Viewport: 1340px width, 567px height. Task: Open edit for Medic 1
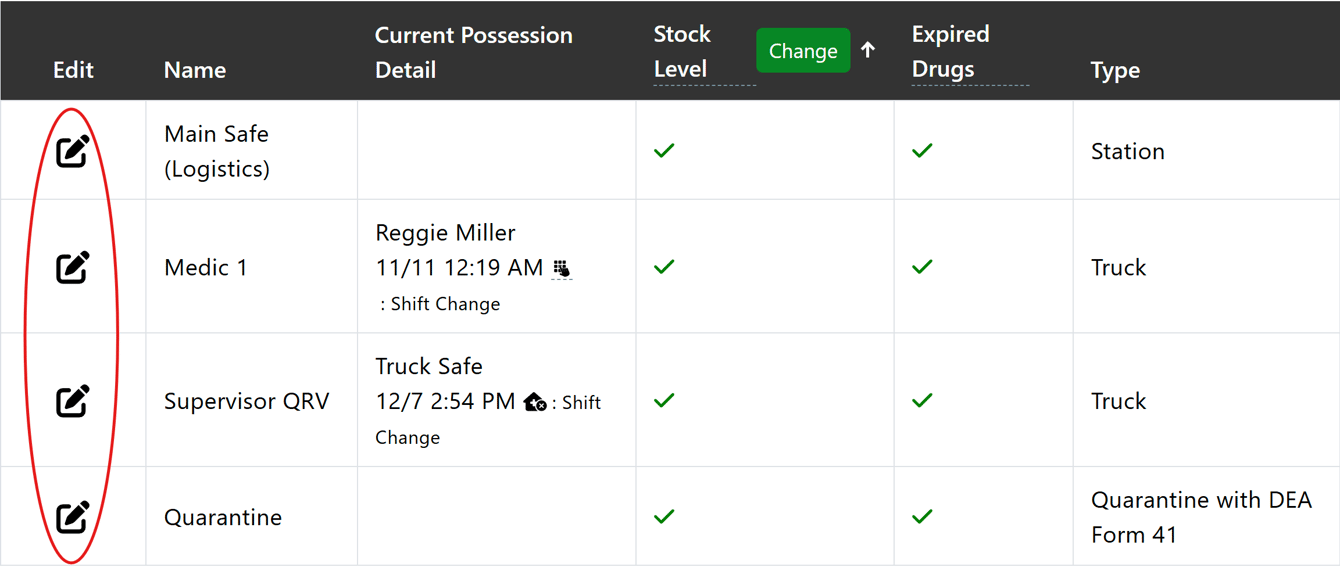(x=73, y=267)
